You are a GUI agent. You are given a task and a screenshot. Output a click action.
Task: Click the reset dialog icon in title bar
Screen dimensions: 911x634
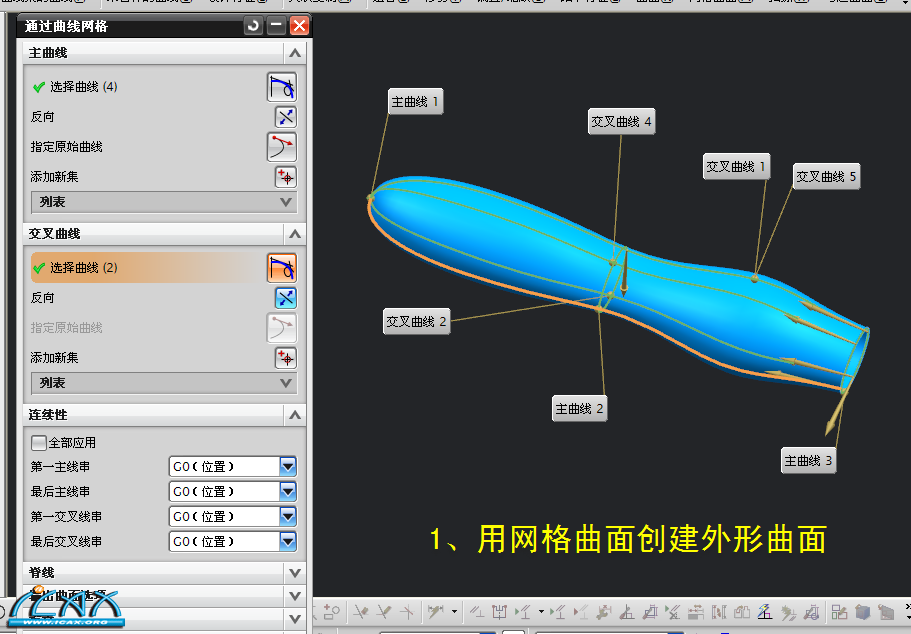point(254,26)
